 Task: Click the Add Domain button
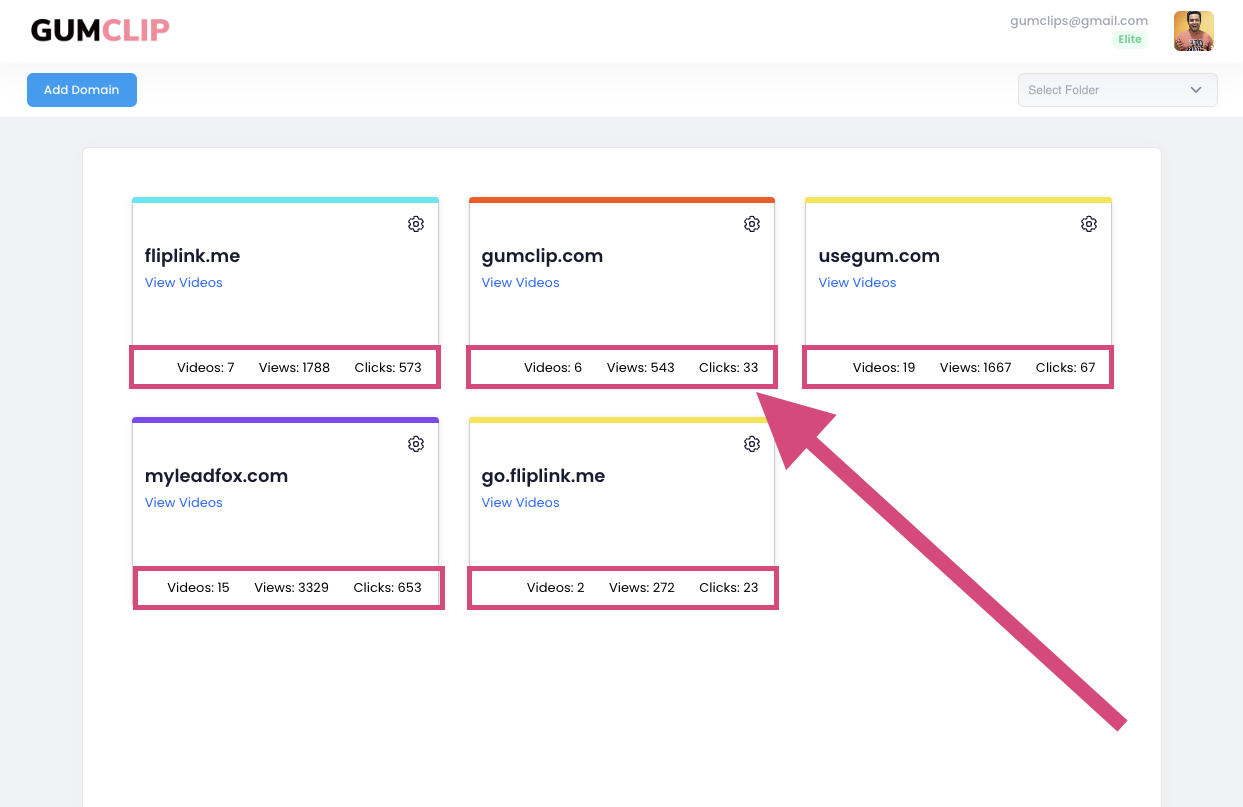tap(82, 90)
